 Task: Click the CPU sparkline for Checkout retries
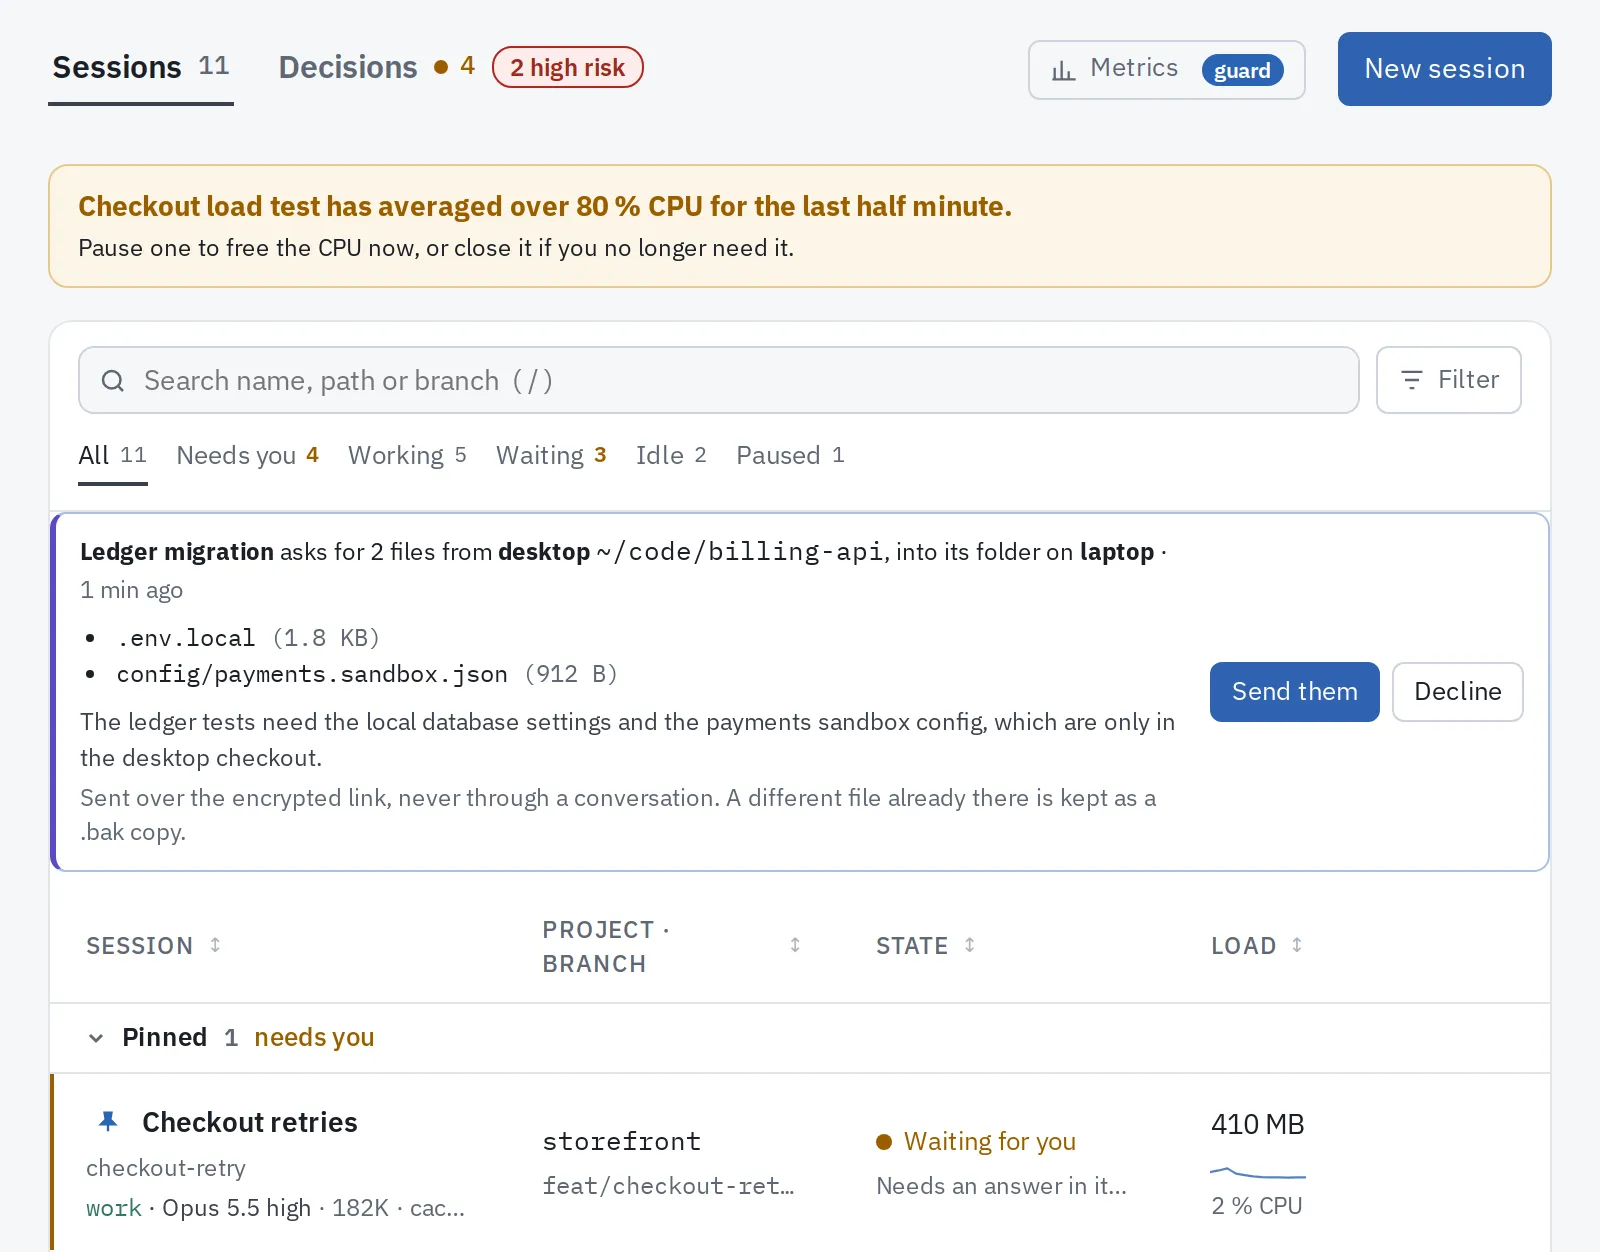tap(1258, 1172)
